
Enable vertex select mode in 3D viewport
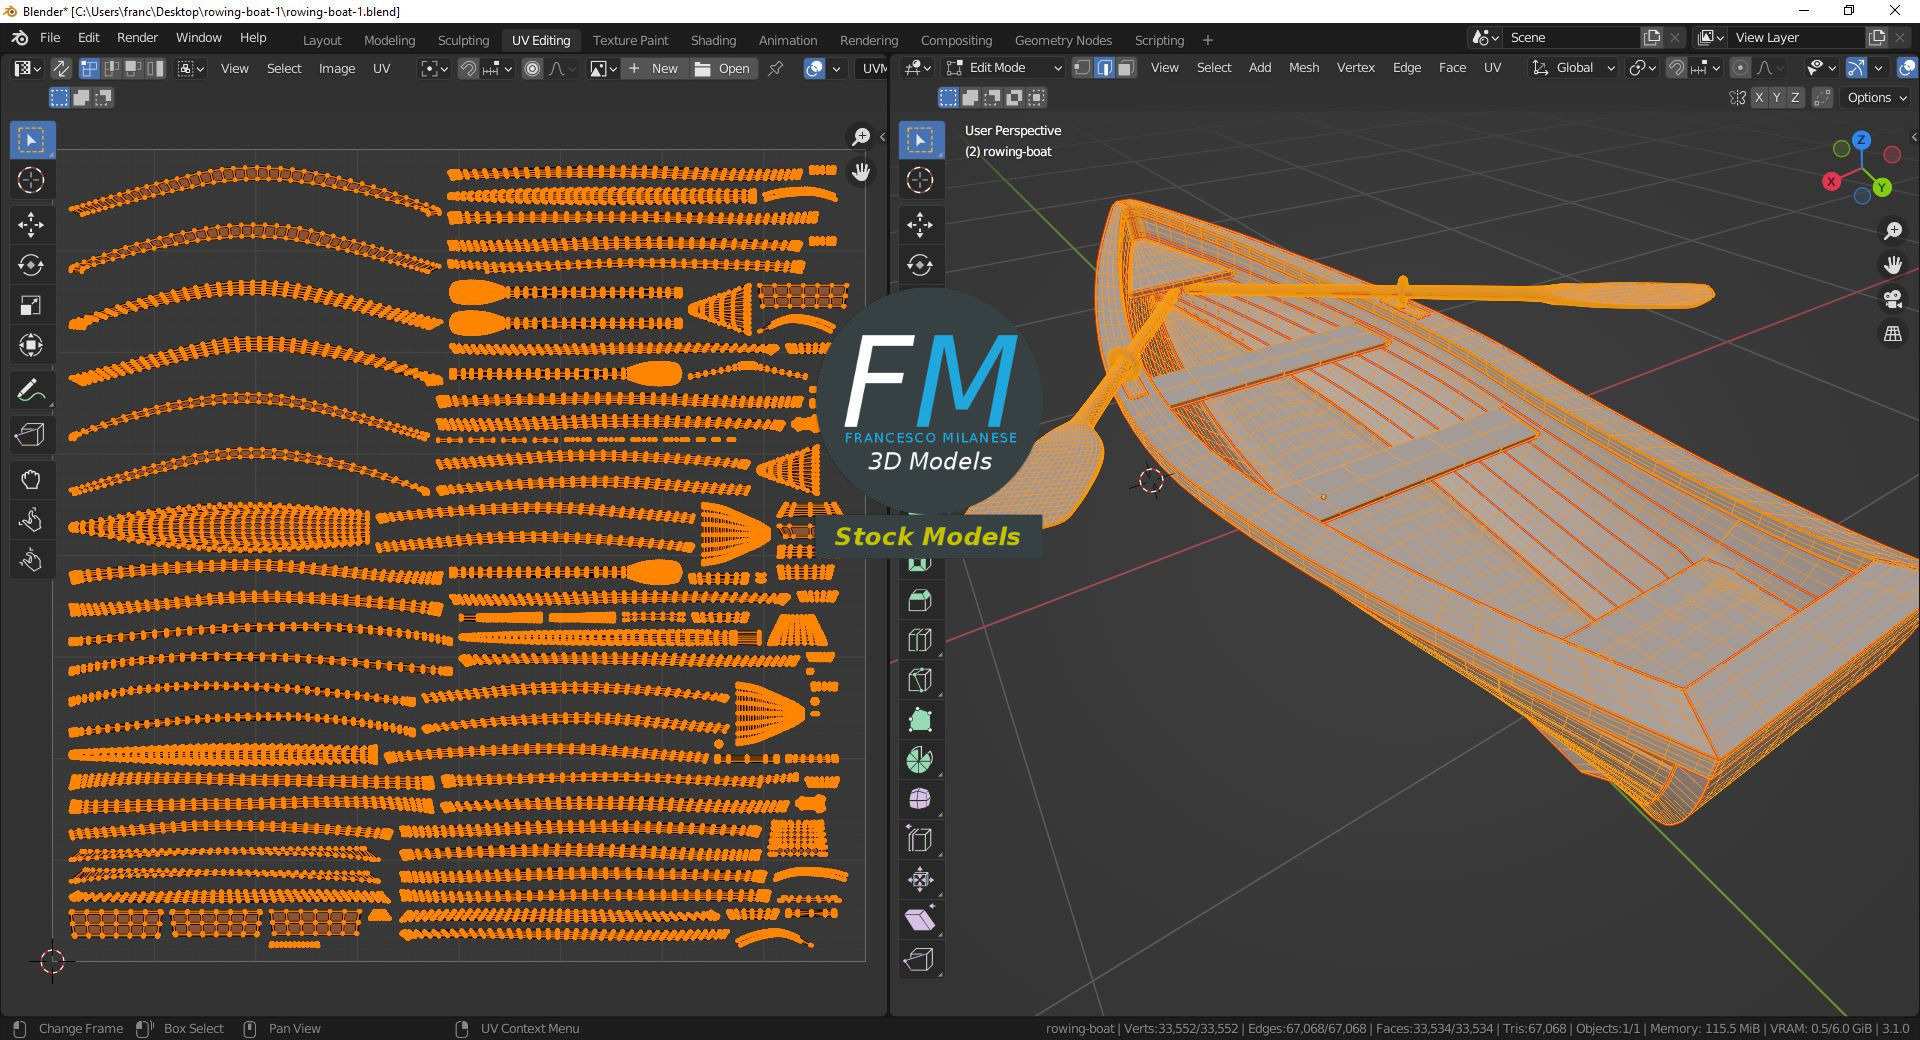(x=1082, y=68)
